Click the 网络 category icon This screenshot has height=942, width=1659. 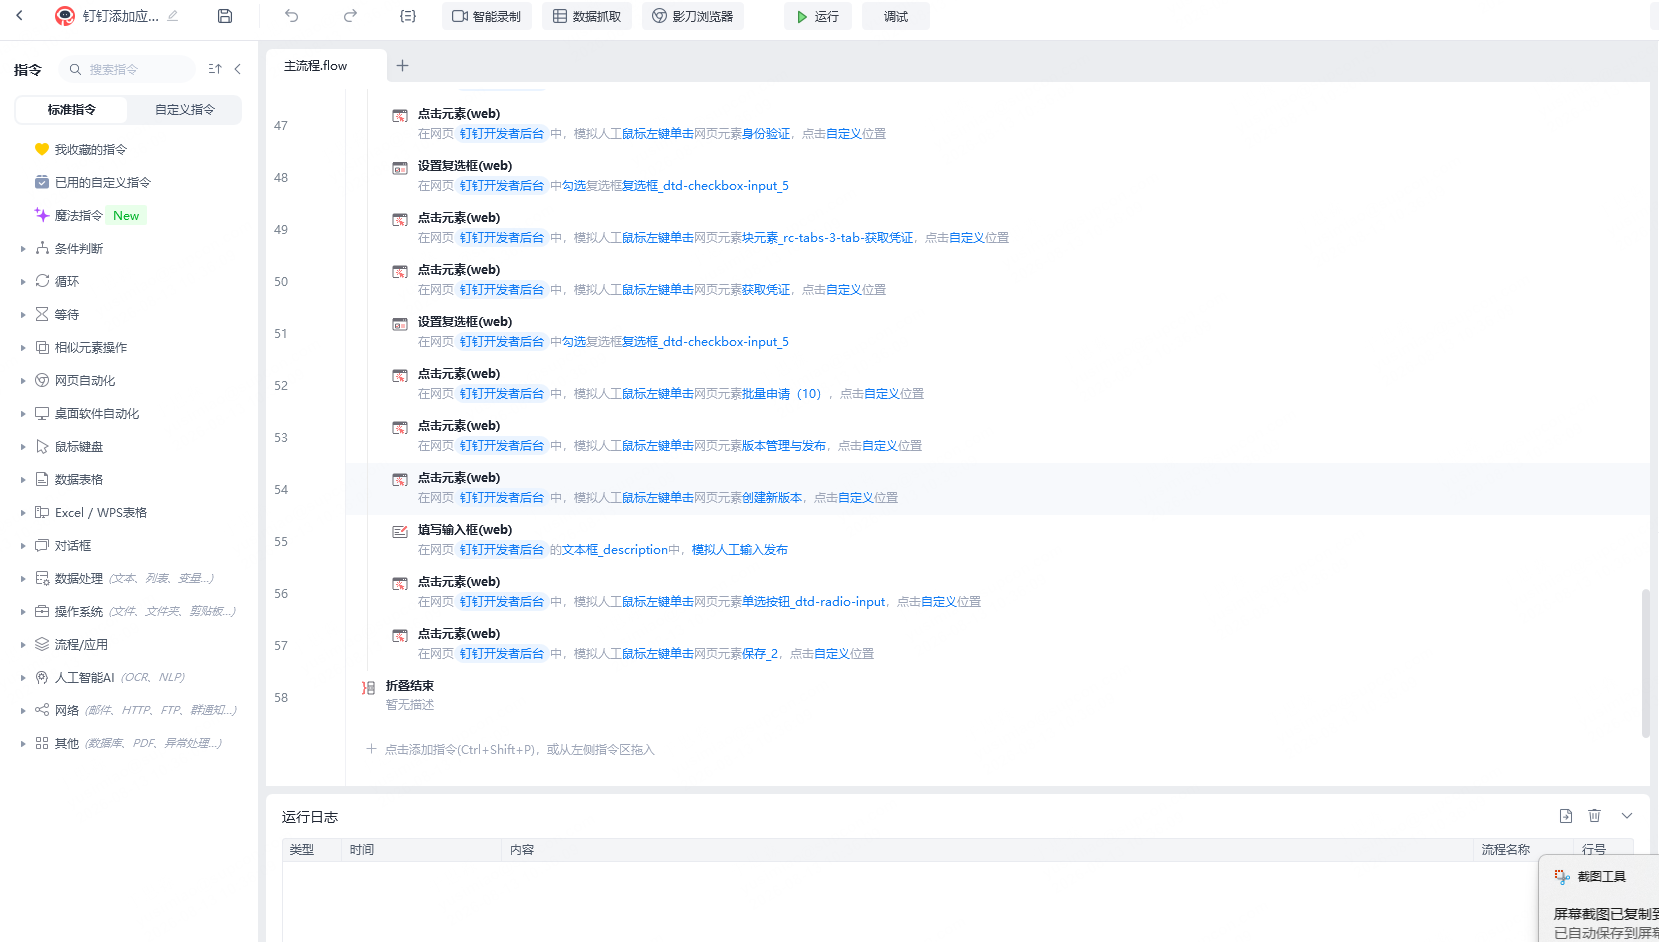42,710
